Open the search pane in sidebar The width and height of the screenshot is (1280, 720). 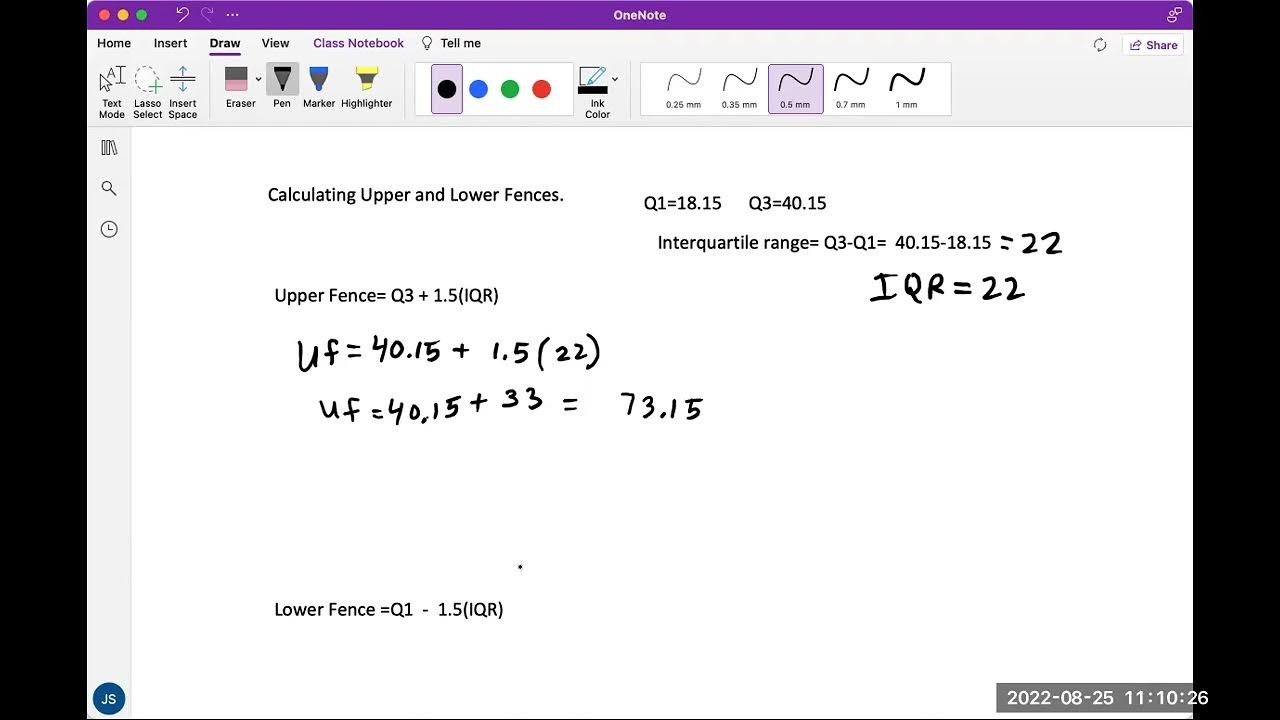click(109, 188)
